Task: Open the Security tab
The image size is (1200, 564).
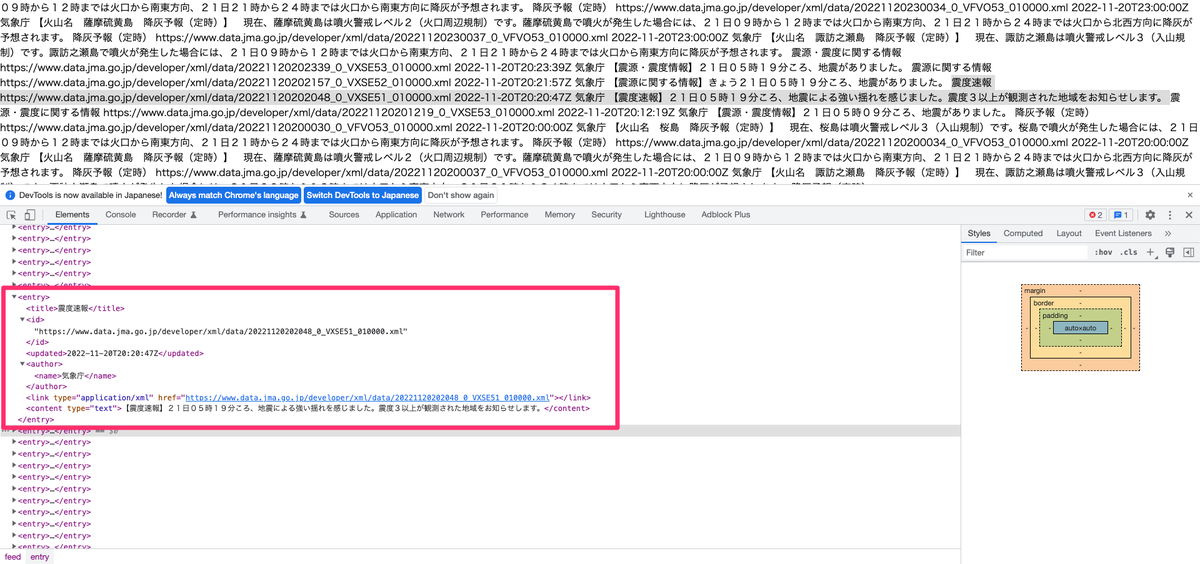Action: coord(606,215)
